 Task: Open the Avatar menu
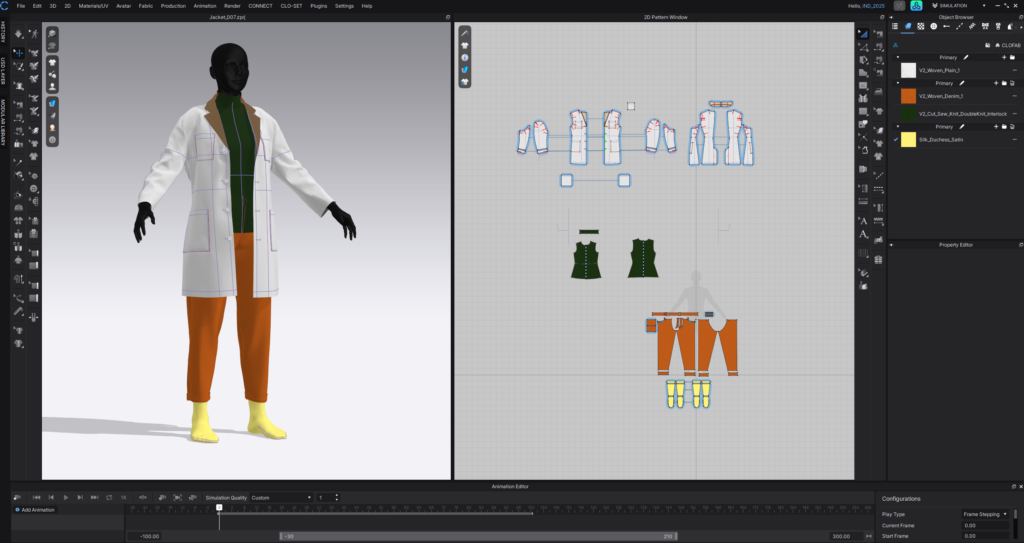point(123,6)
